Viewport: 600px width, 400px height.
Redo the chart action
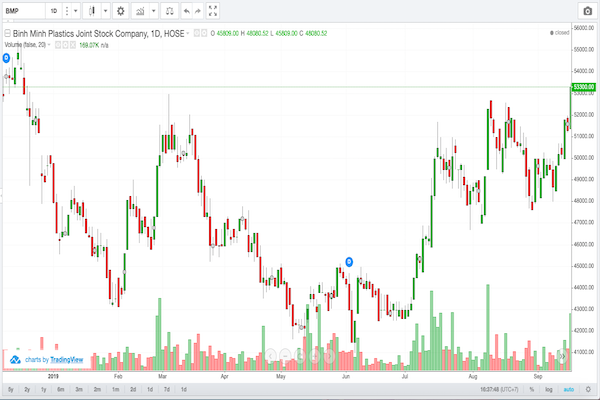pyautogui.click(x=198, y=11)
